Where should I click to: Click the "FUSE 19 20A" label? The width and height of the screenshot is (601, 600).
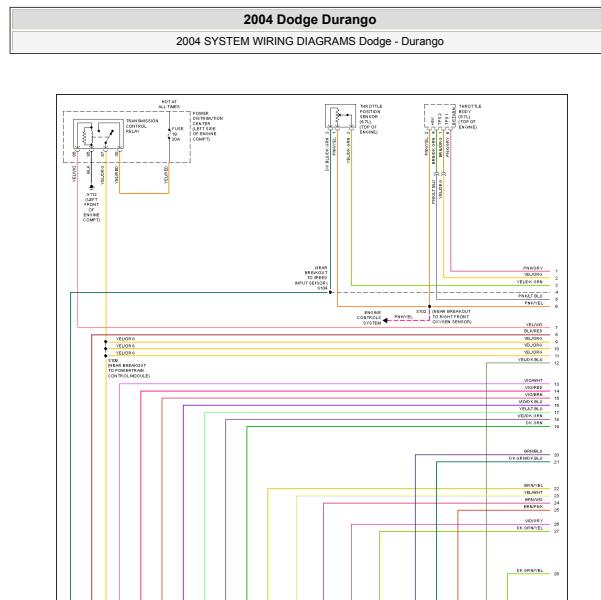point(177,134)
